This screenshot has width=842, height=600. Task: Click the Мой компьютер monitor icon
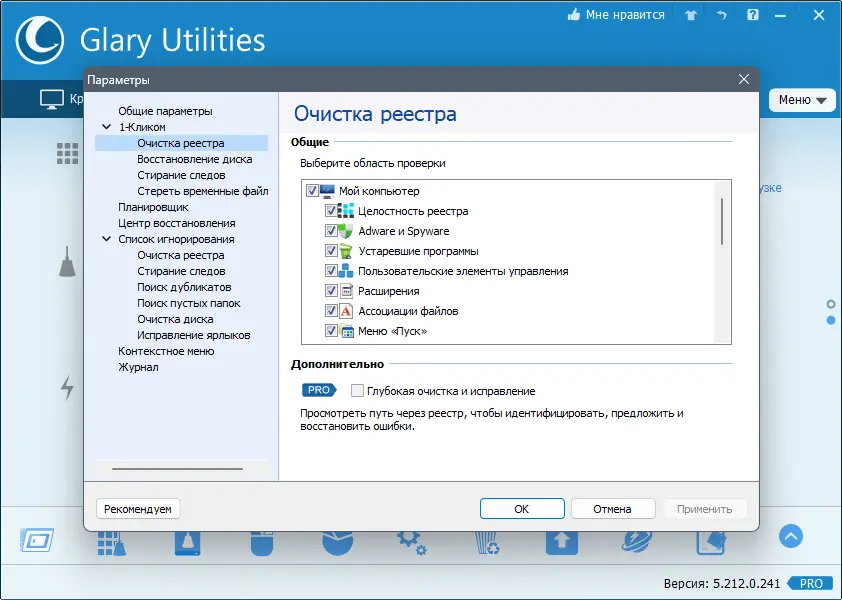click(327, 191)
